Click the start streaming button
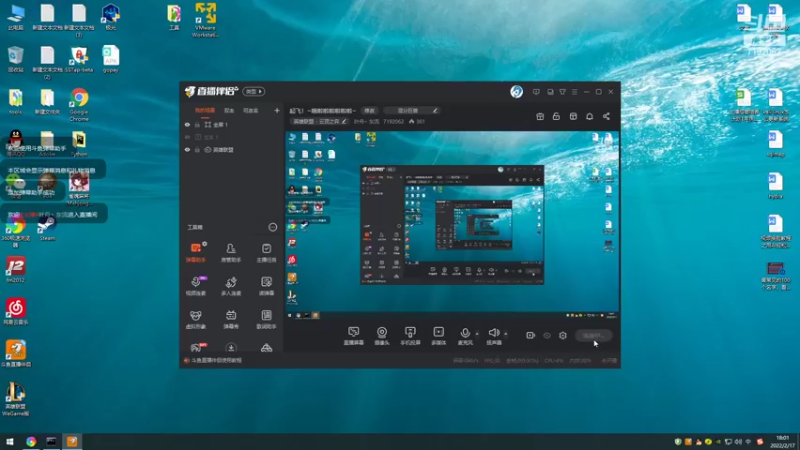Image resolution: width=800 pixels, height=450 pixels. (x=593, y=335)
